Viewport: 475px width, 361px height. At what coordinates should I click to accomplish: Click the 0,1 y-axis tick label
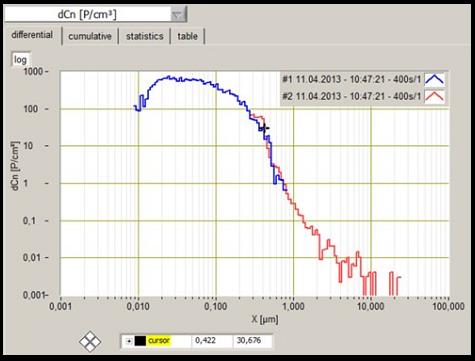click(x=30, y=220)
